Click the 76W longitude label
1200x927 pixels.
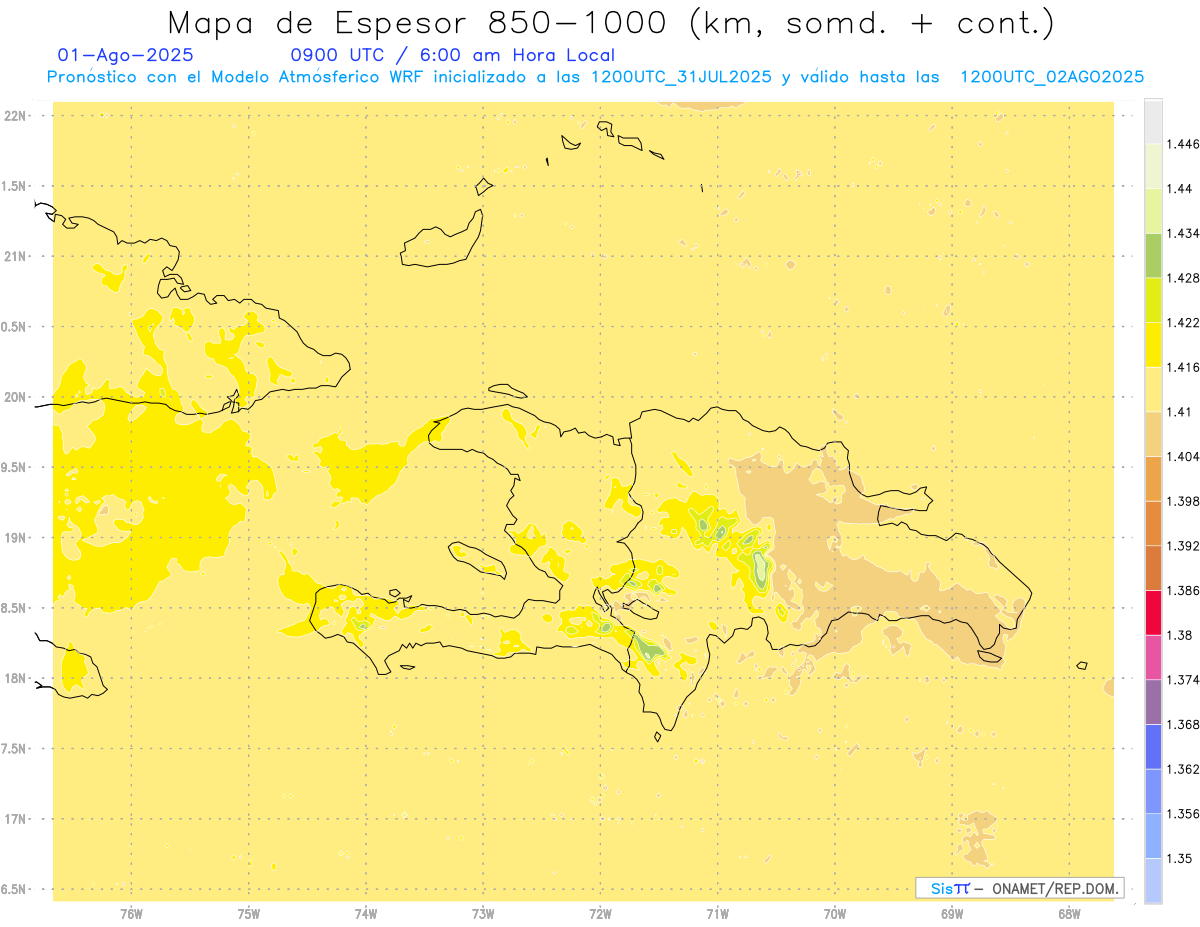pos(131,914)
